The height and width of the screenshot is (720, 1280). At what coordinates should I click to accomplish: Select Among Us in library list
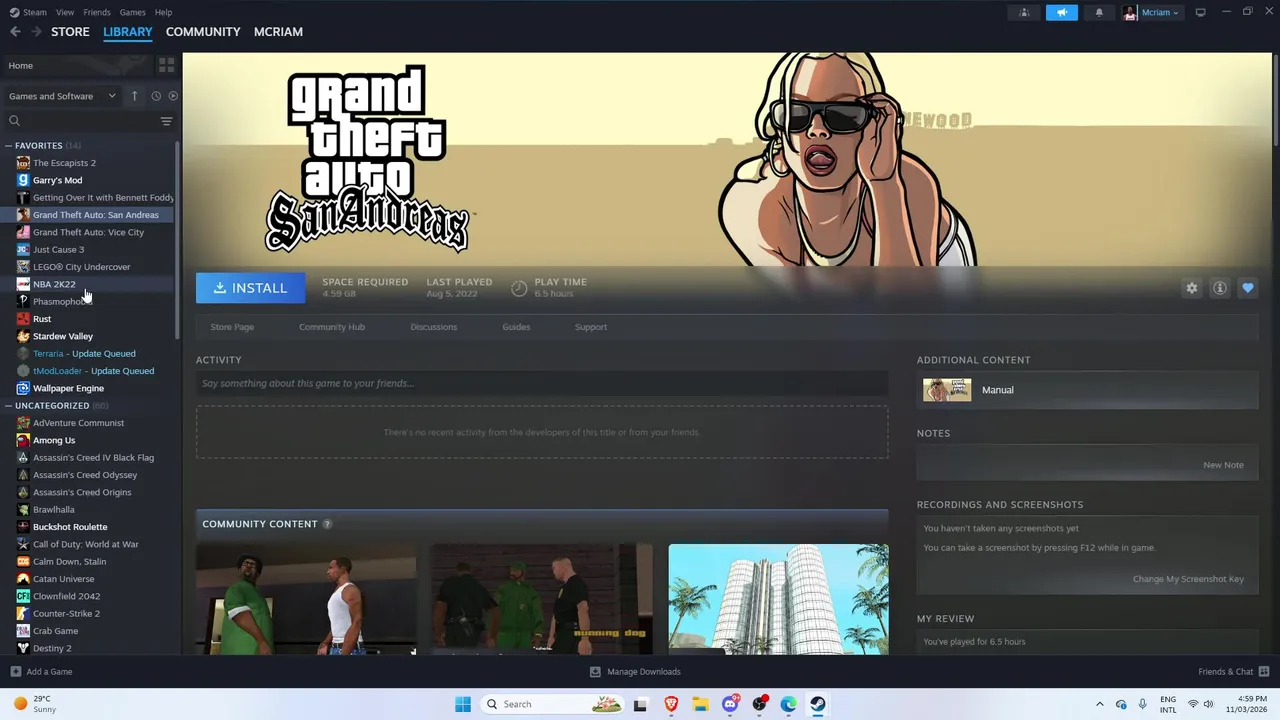click(x=54, y=440)
